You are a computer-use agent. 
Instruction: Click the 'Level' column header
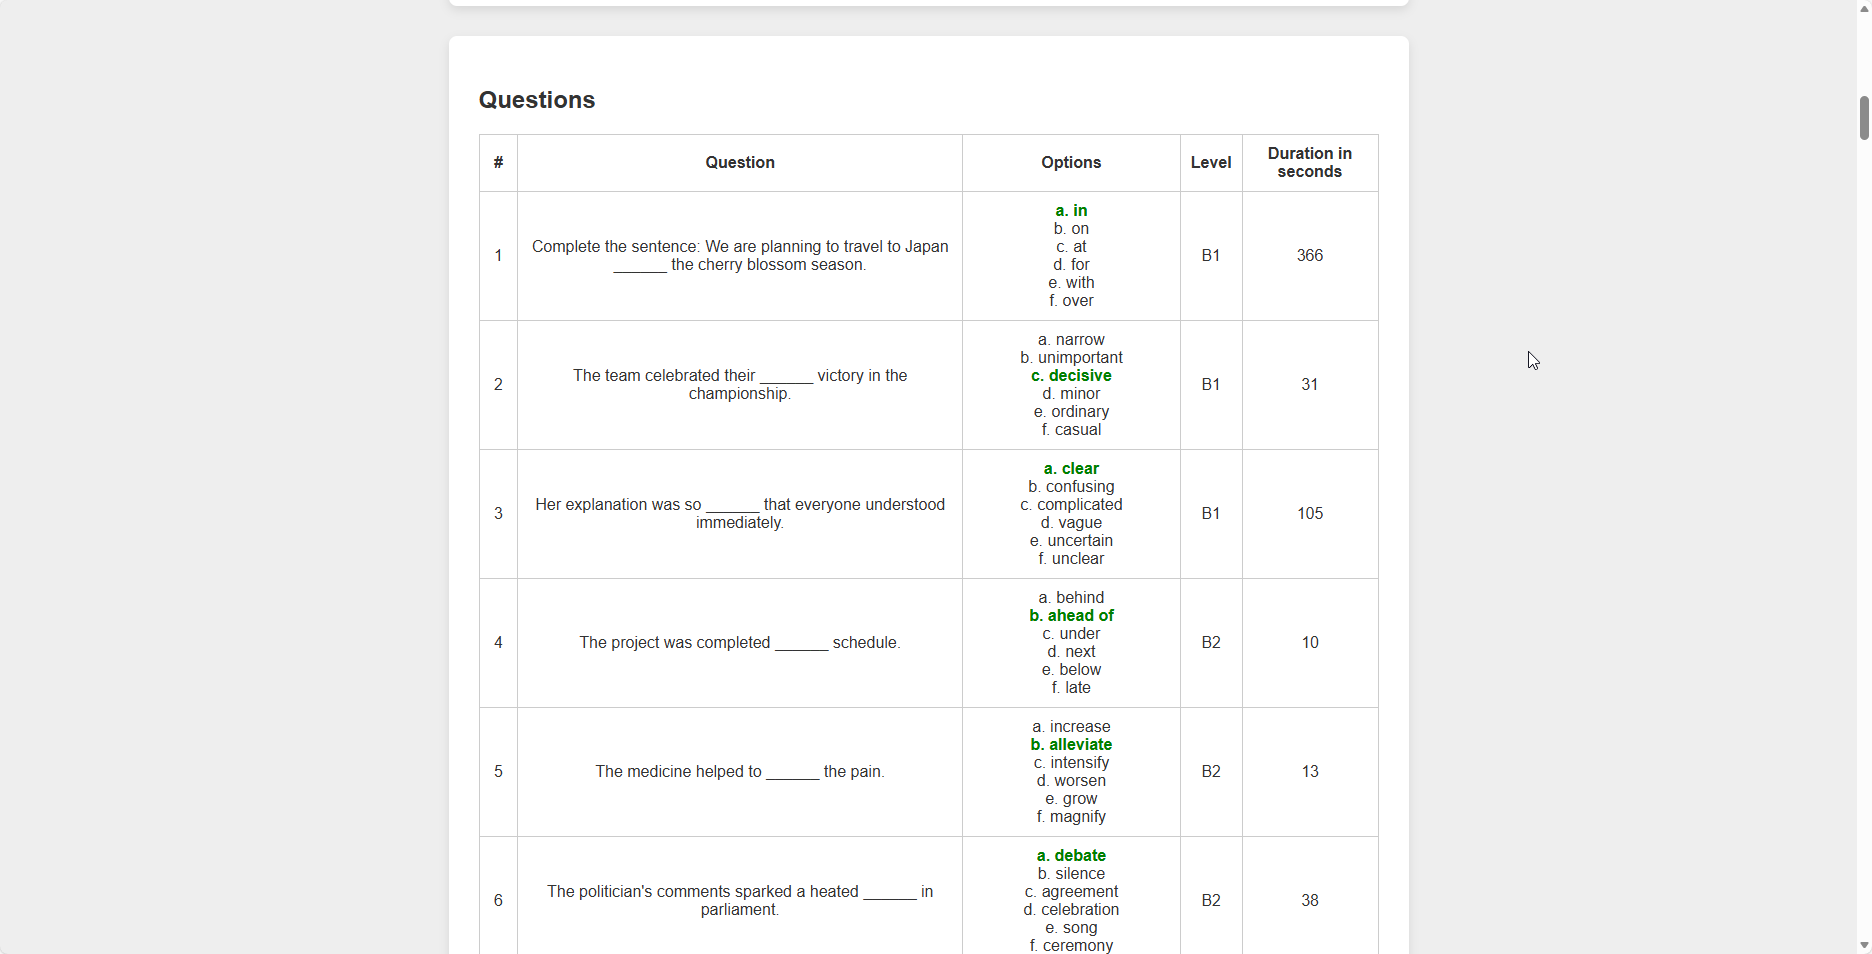coord(1210,163)
